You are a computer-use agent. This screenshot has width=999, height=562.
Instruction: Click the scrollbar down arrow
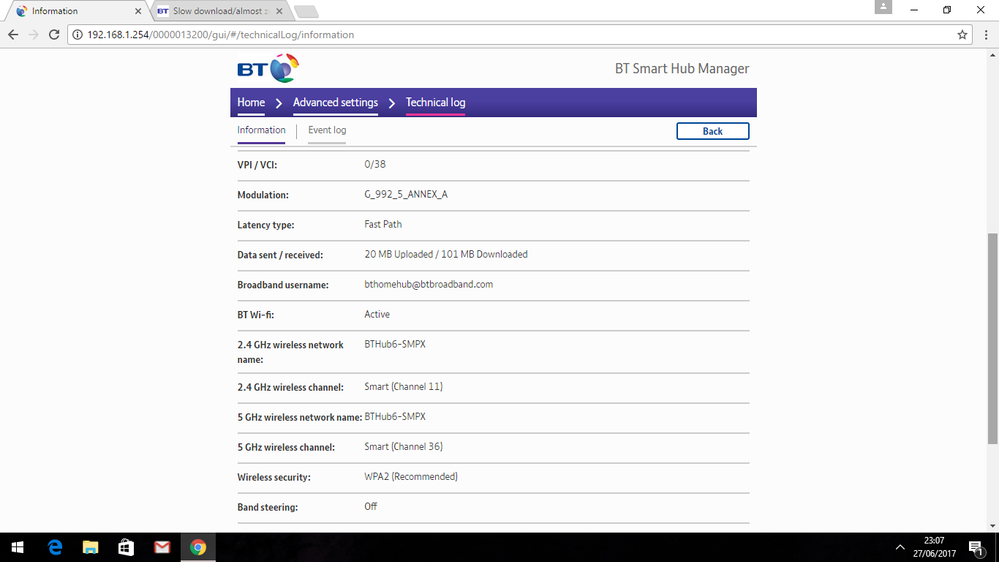coord(992,526)
